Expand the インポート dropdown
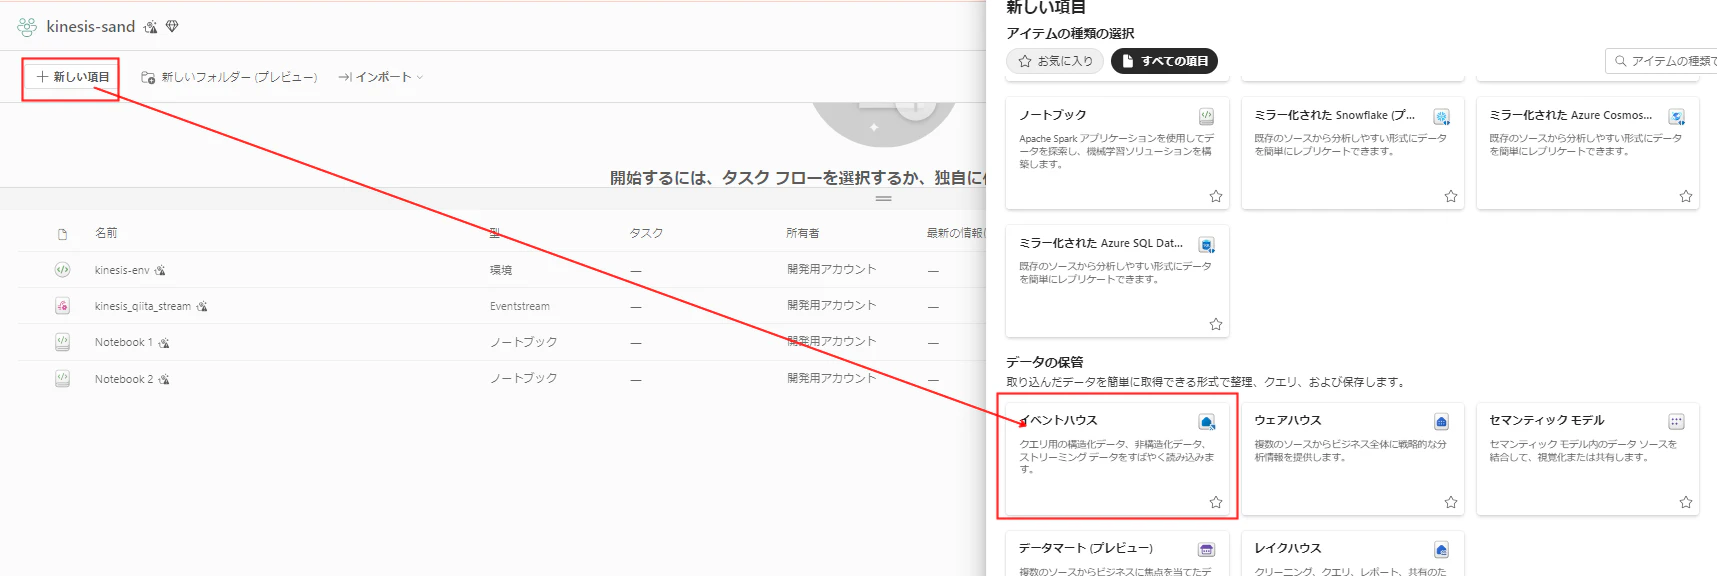Image resolution: width=1717 pixels, height=576 pixels. pos(380,77)
